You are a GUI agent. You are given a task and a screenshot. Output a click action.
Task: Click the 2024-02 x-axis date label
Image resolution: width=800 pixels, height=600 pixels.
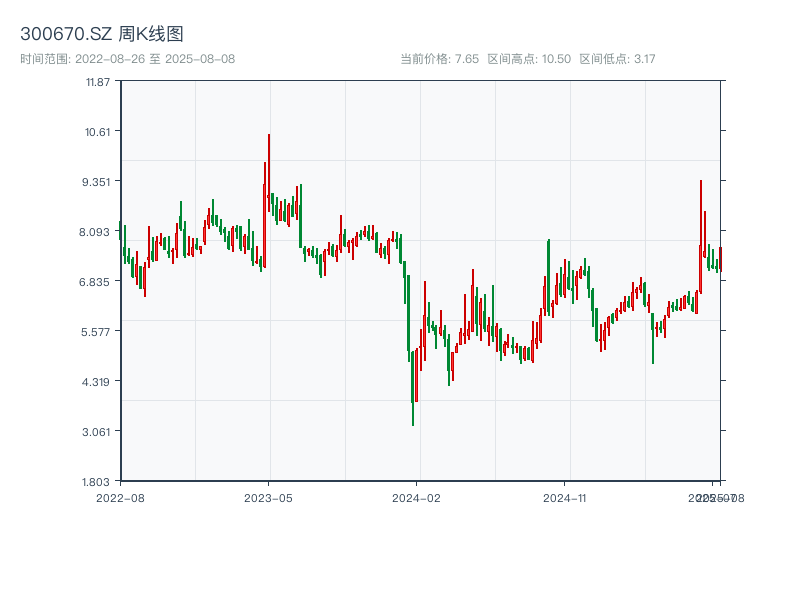[x=417, y=497]
